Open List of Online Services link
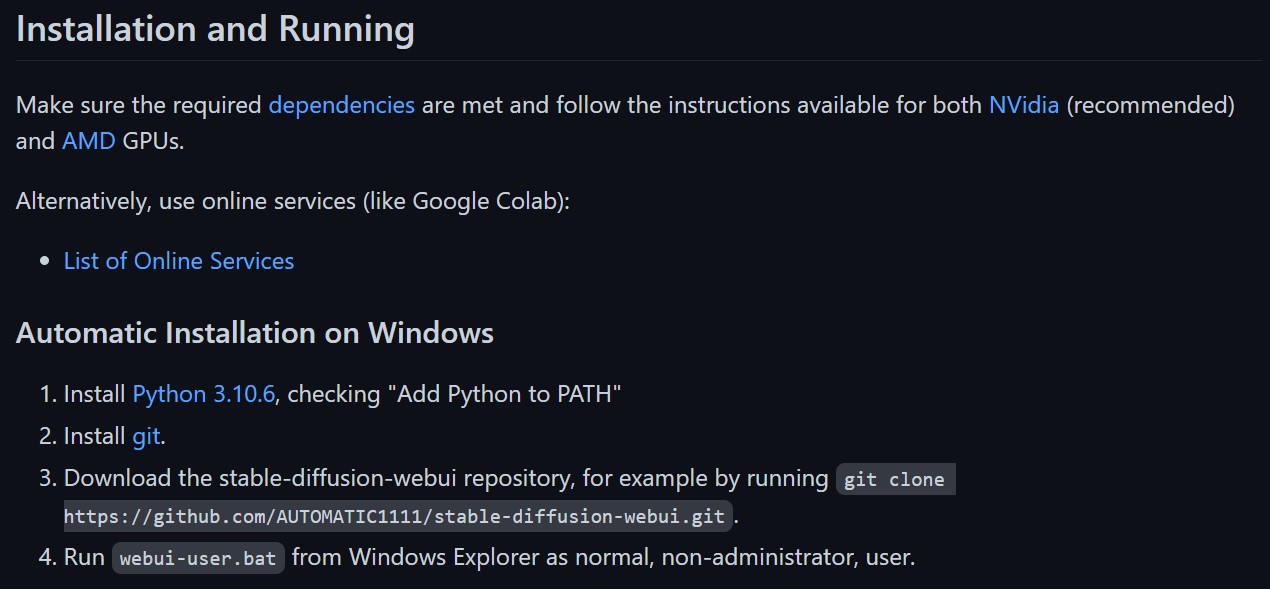1270x589 pixels. pyautogui.click(x=179, y=261)
